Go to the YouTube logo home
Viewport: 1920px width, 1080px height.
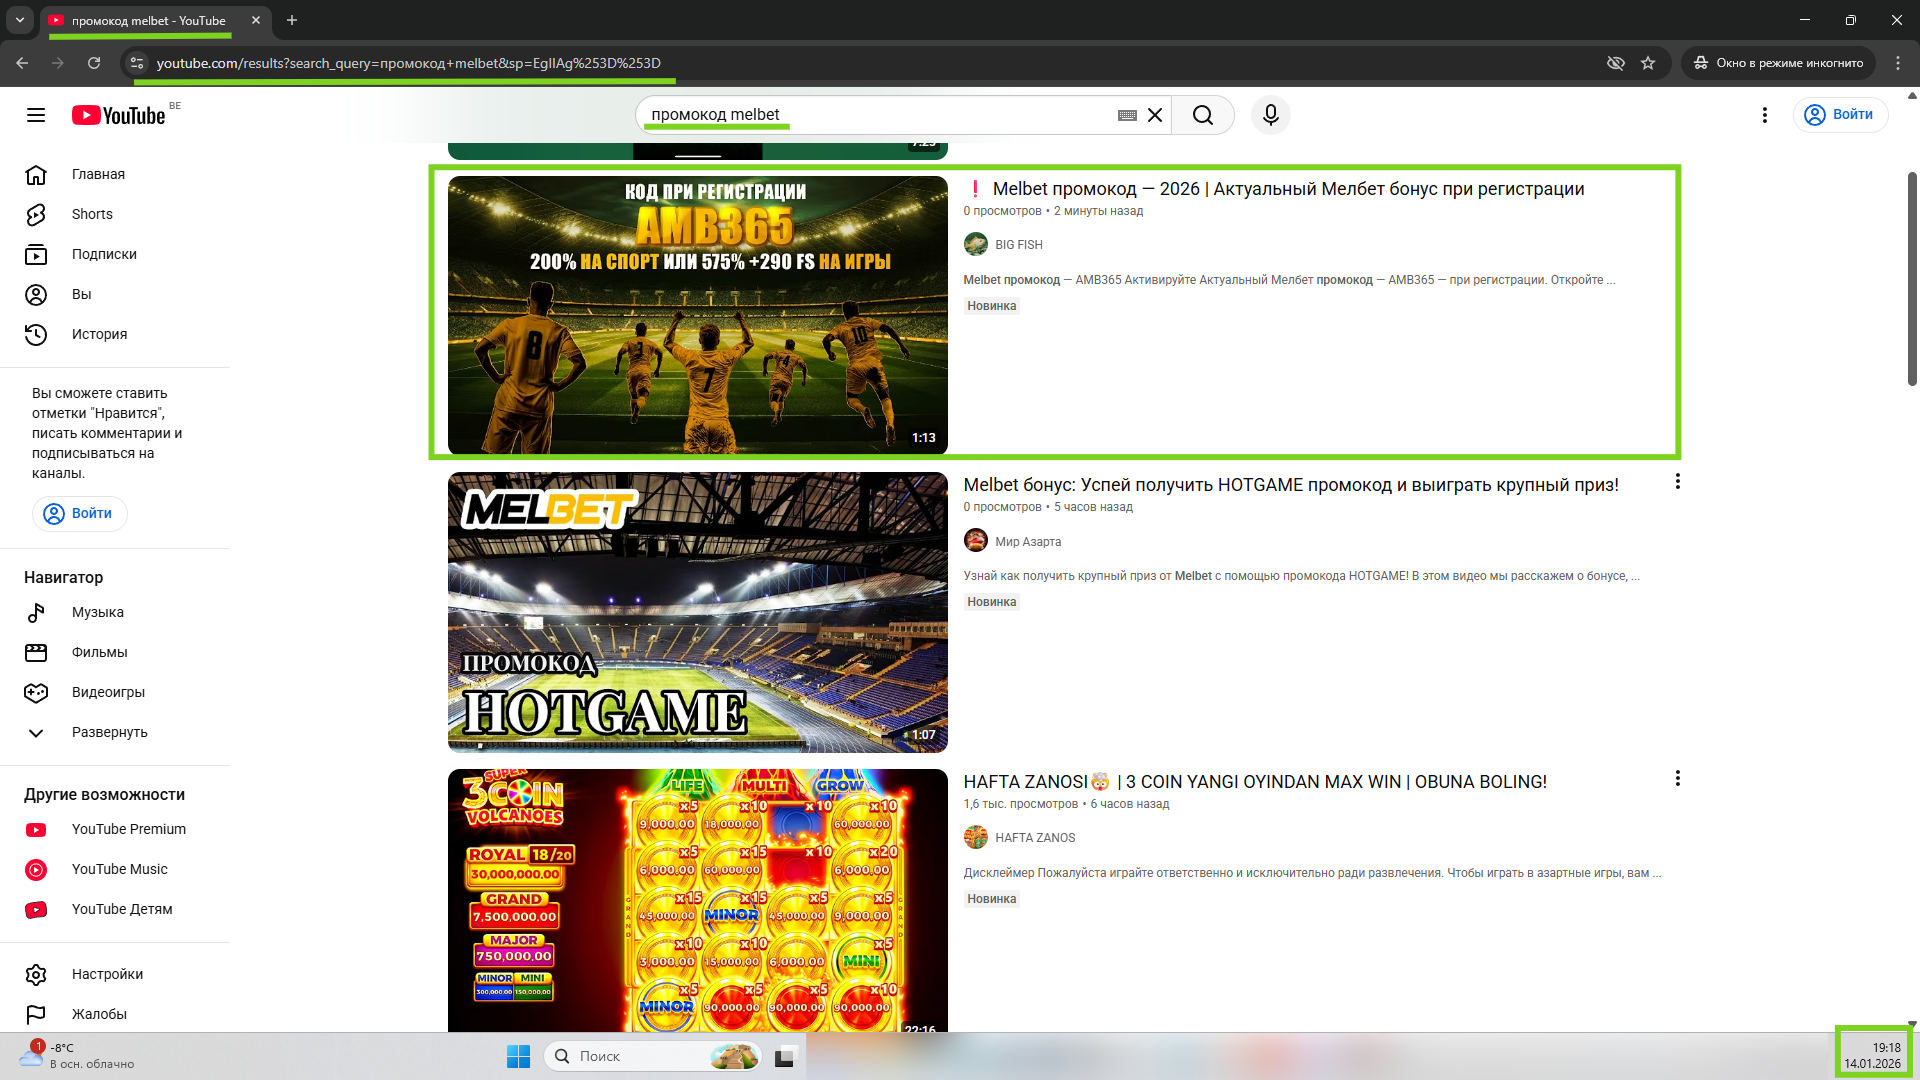(119, 115)
